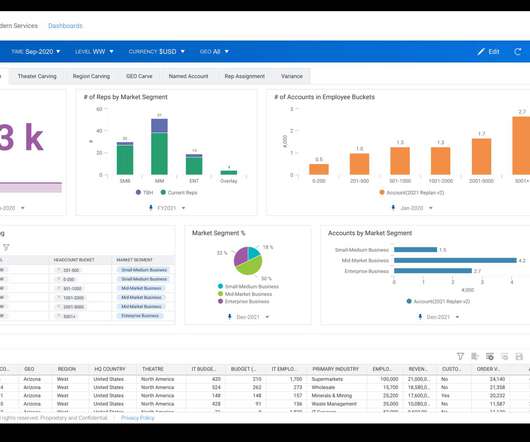Screen dimensions: 530x442
Task: Click pin icon beside Jan-2020
Action: click(x=393, y=207)
